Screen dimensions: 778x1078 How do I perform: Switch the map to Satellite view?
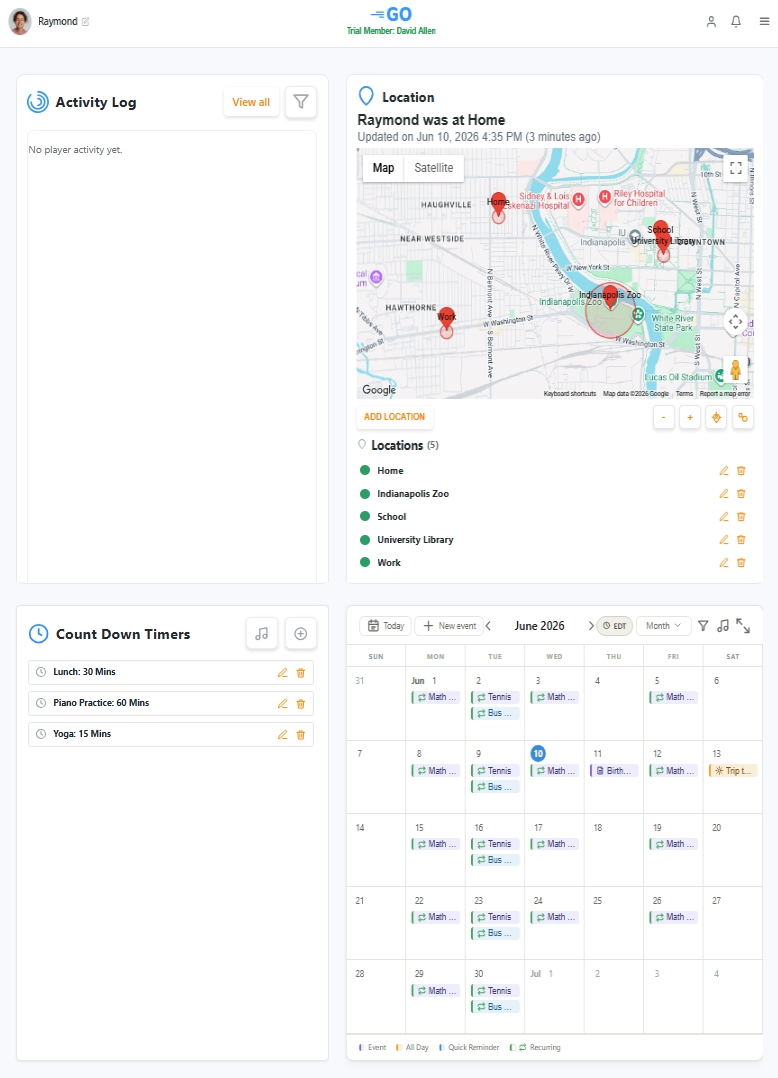[x=434, y=168]
